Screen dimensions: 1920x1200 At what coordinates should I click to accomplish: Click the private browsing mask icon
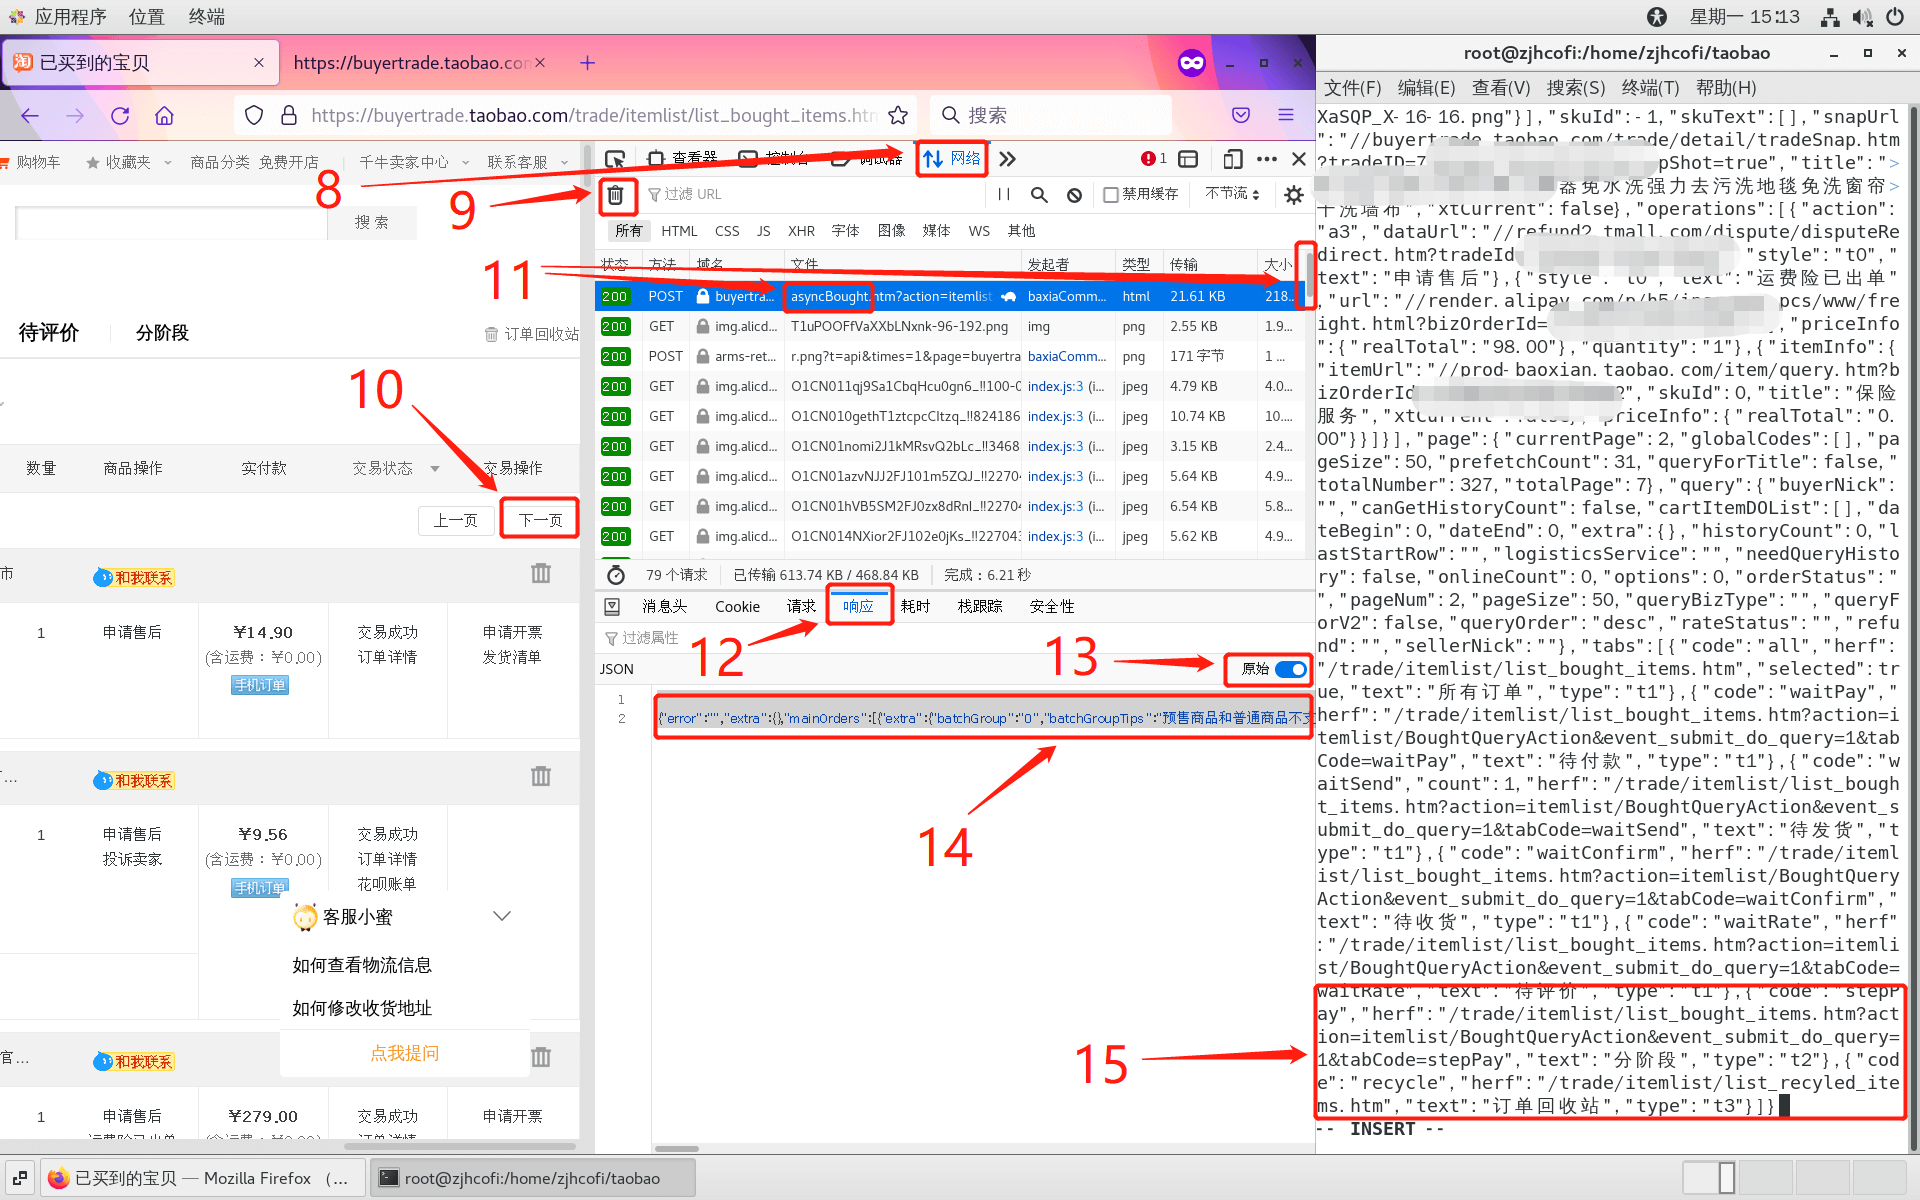(1192, 63)
